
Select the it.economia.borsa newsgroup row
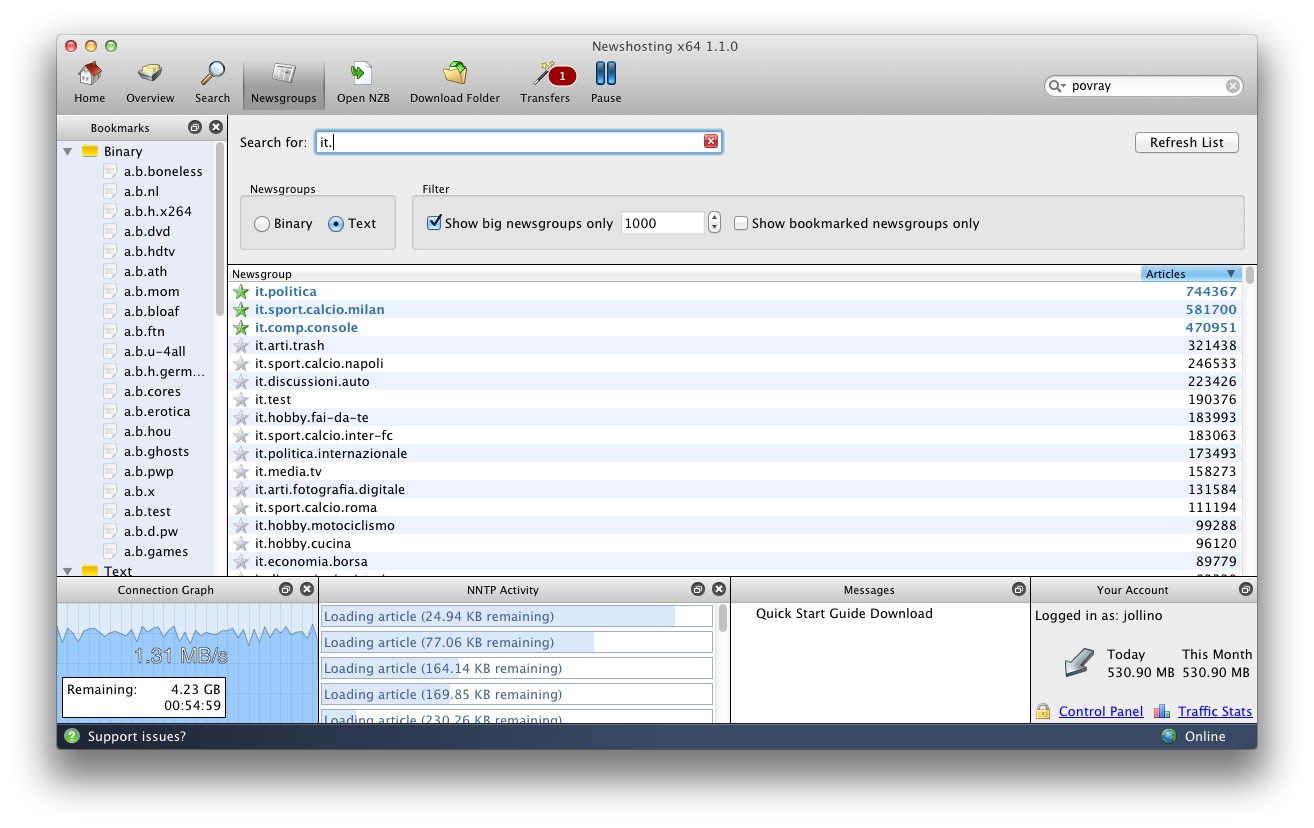click(735, 562)
